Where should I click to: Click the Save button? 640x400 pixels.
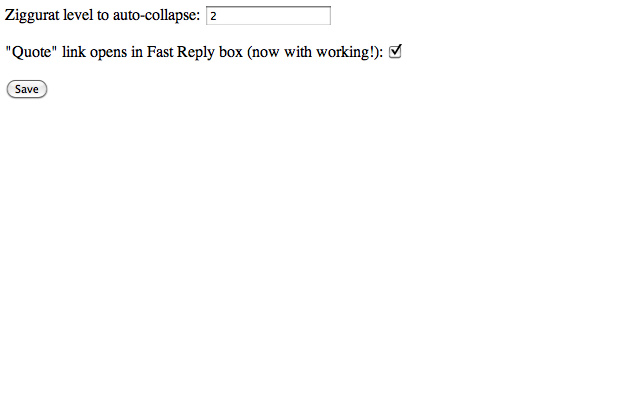click(27, 89)
